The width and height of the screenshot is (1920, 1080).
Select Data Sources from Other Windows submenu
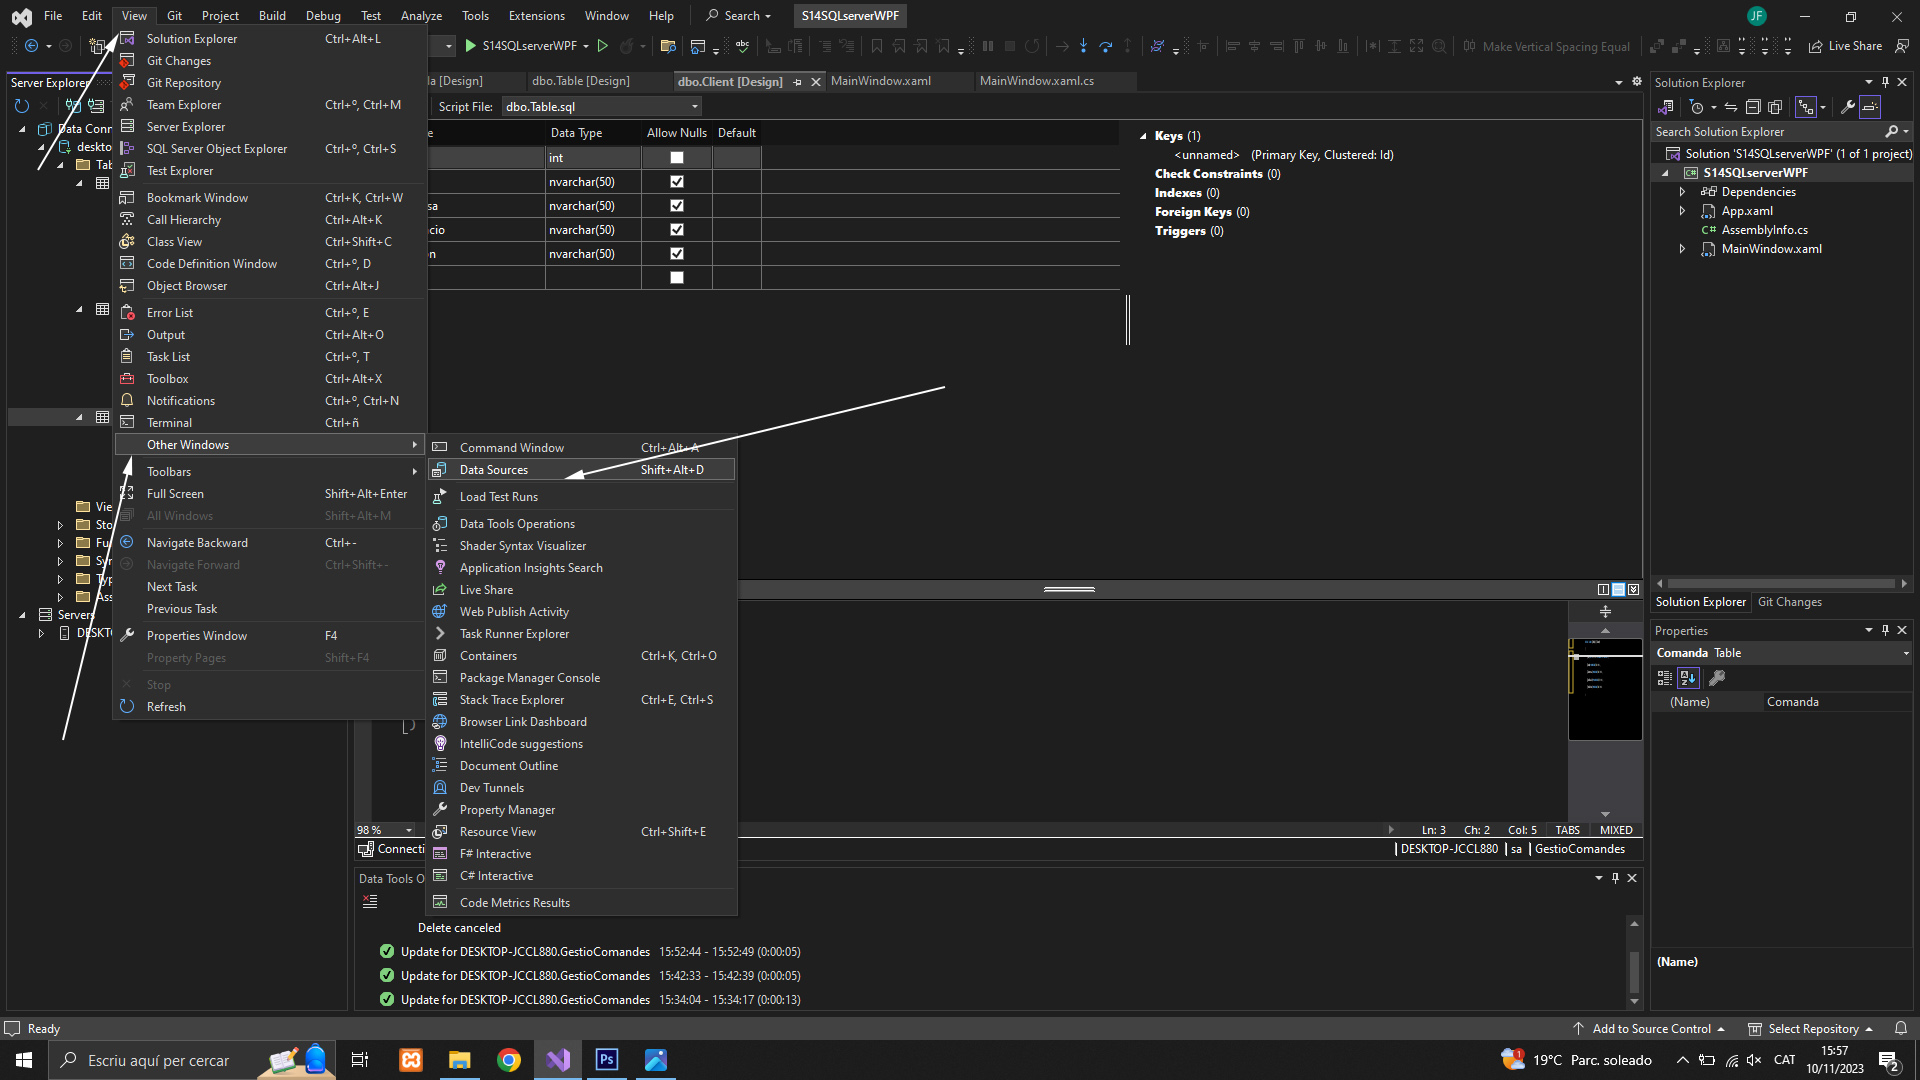pos(494,470)
